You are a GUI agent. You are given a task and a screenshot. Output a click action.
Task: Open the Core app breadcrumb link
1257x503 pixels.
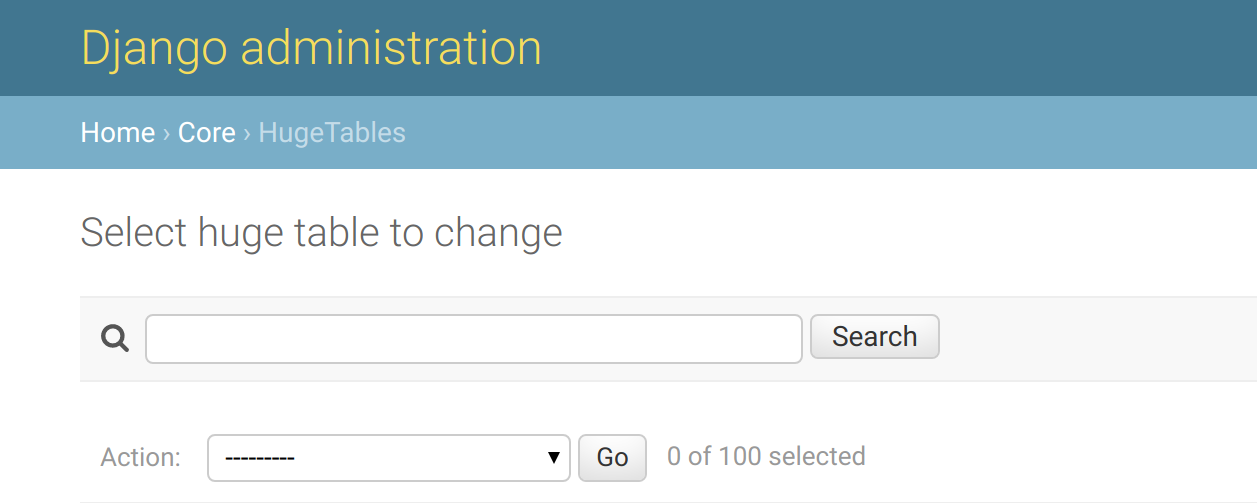click(207, 132)
